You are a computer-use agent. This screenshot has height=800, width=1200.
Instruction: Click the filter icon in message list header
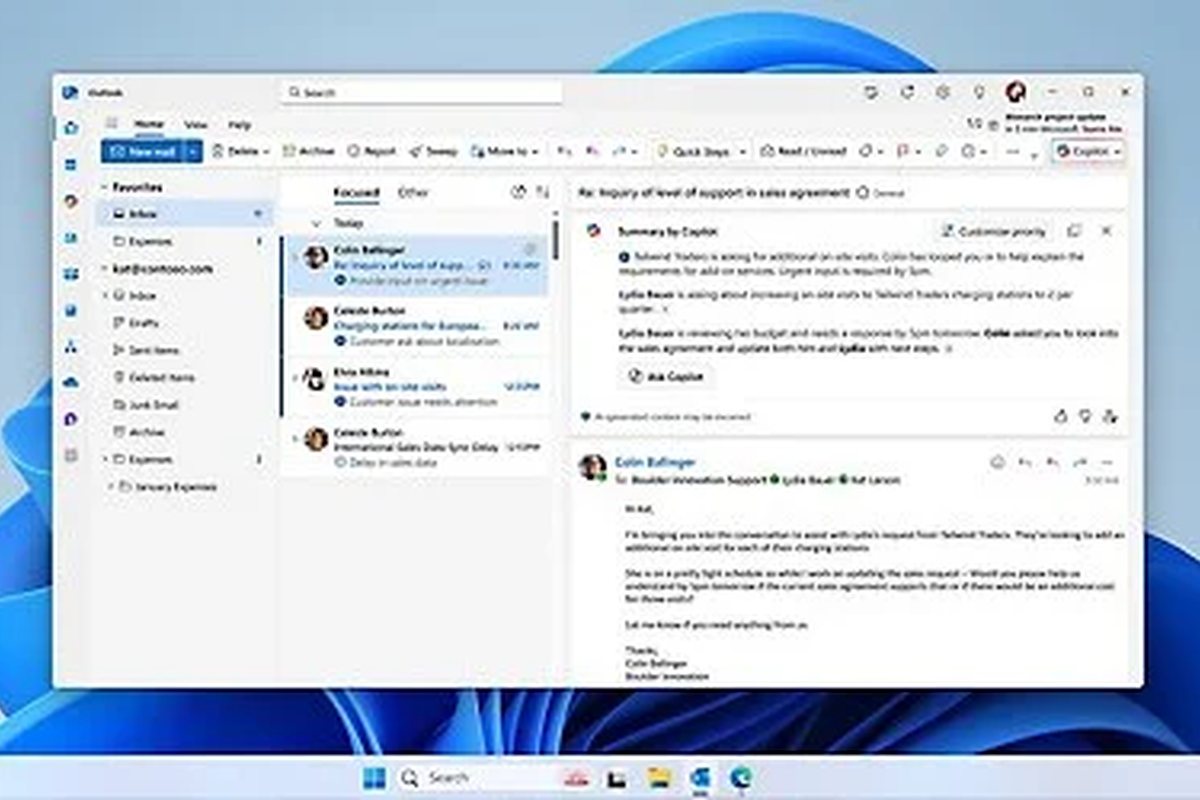click(x=518, y=192)
